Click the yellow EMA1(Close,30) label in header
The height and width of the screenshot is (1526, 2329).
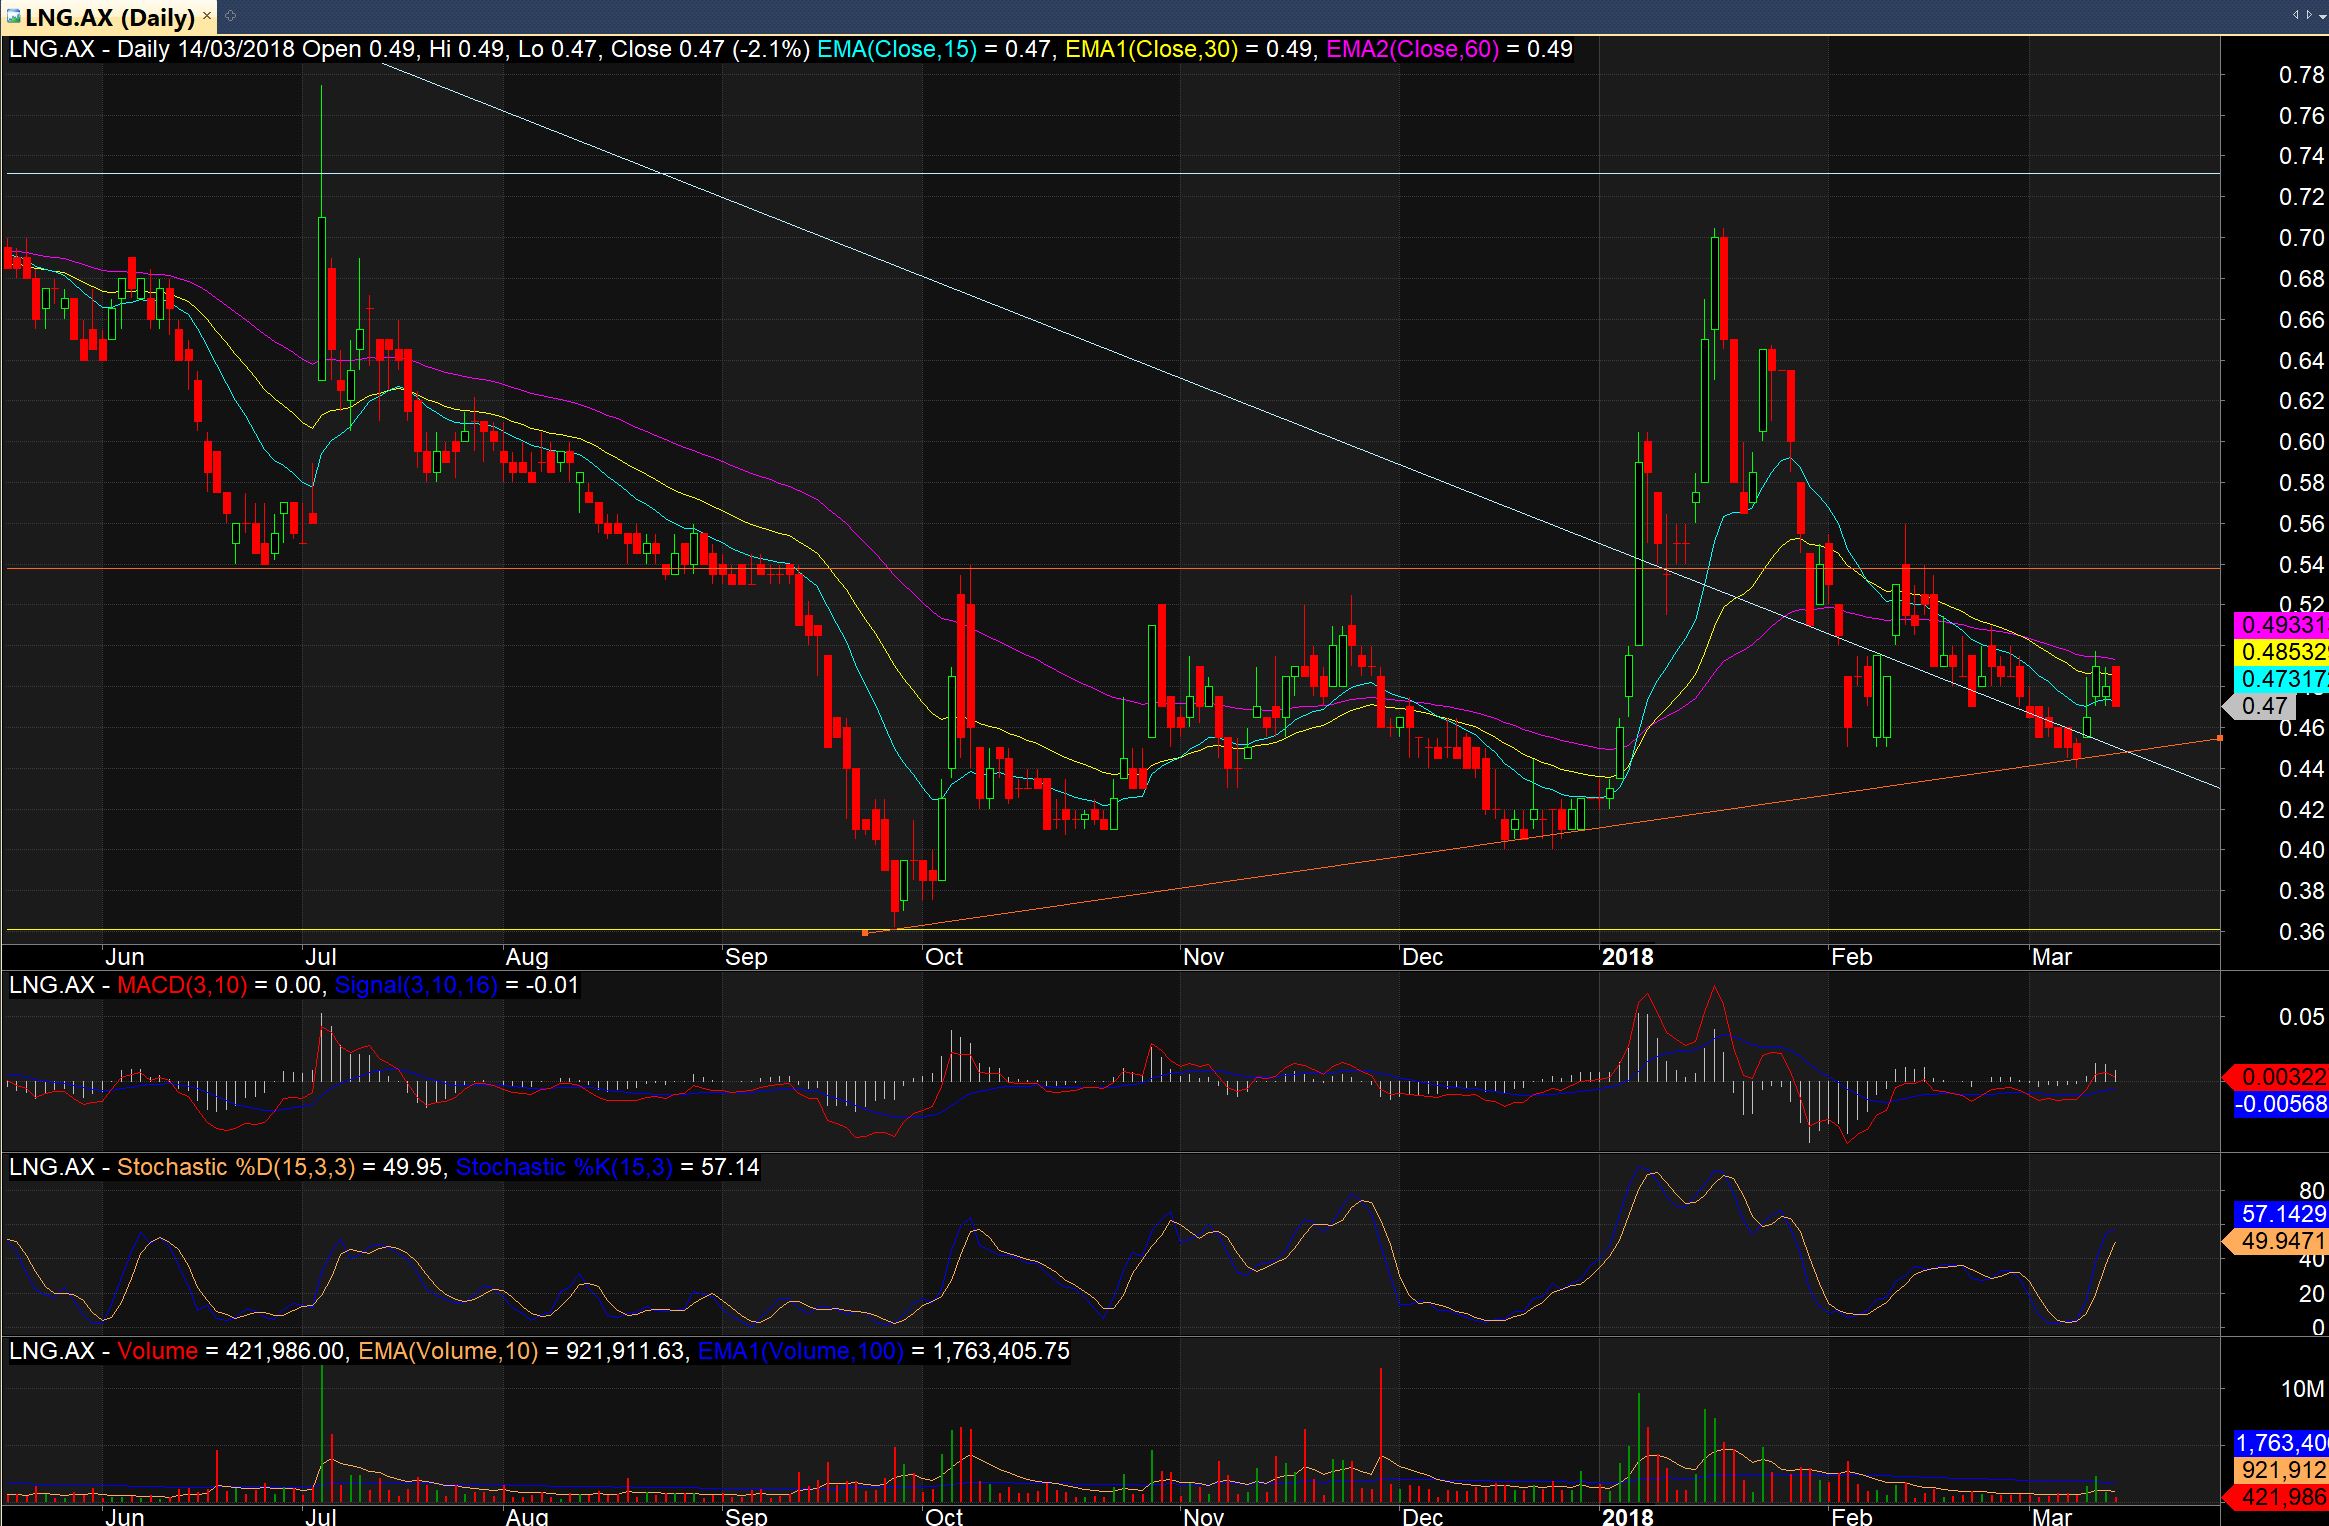(x=1150, y=49)
